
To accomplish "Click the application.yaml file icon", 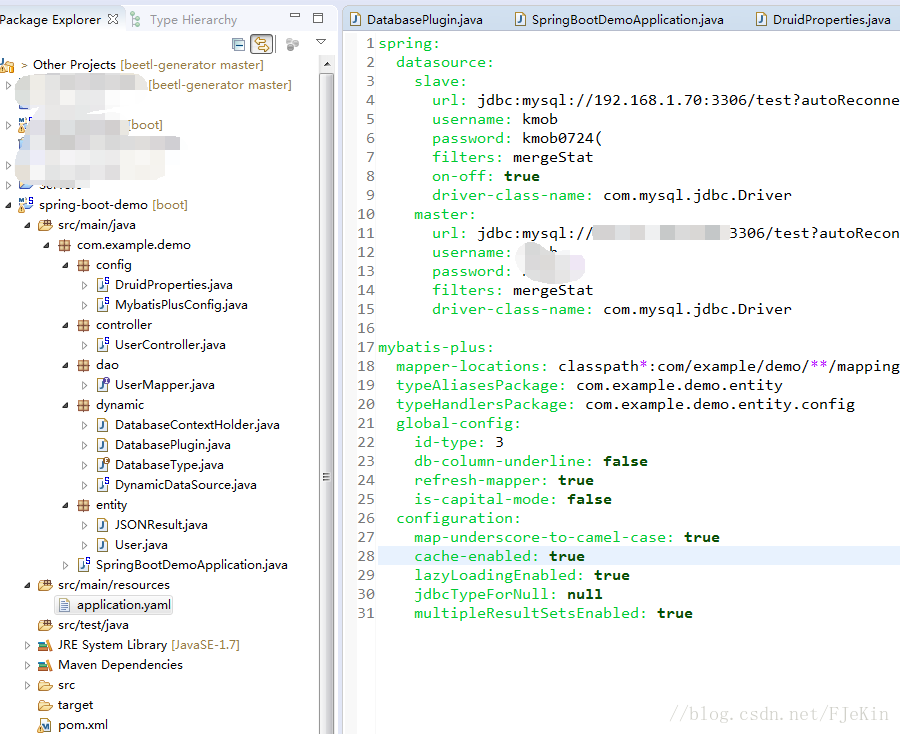I will click(x=65, y=605).
